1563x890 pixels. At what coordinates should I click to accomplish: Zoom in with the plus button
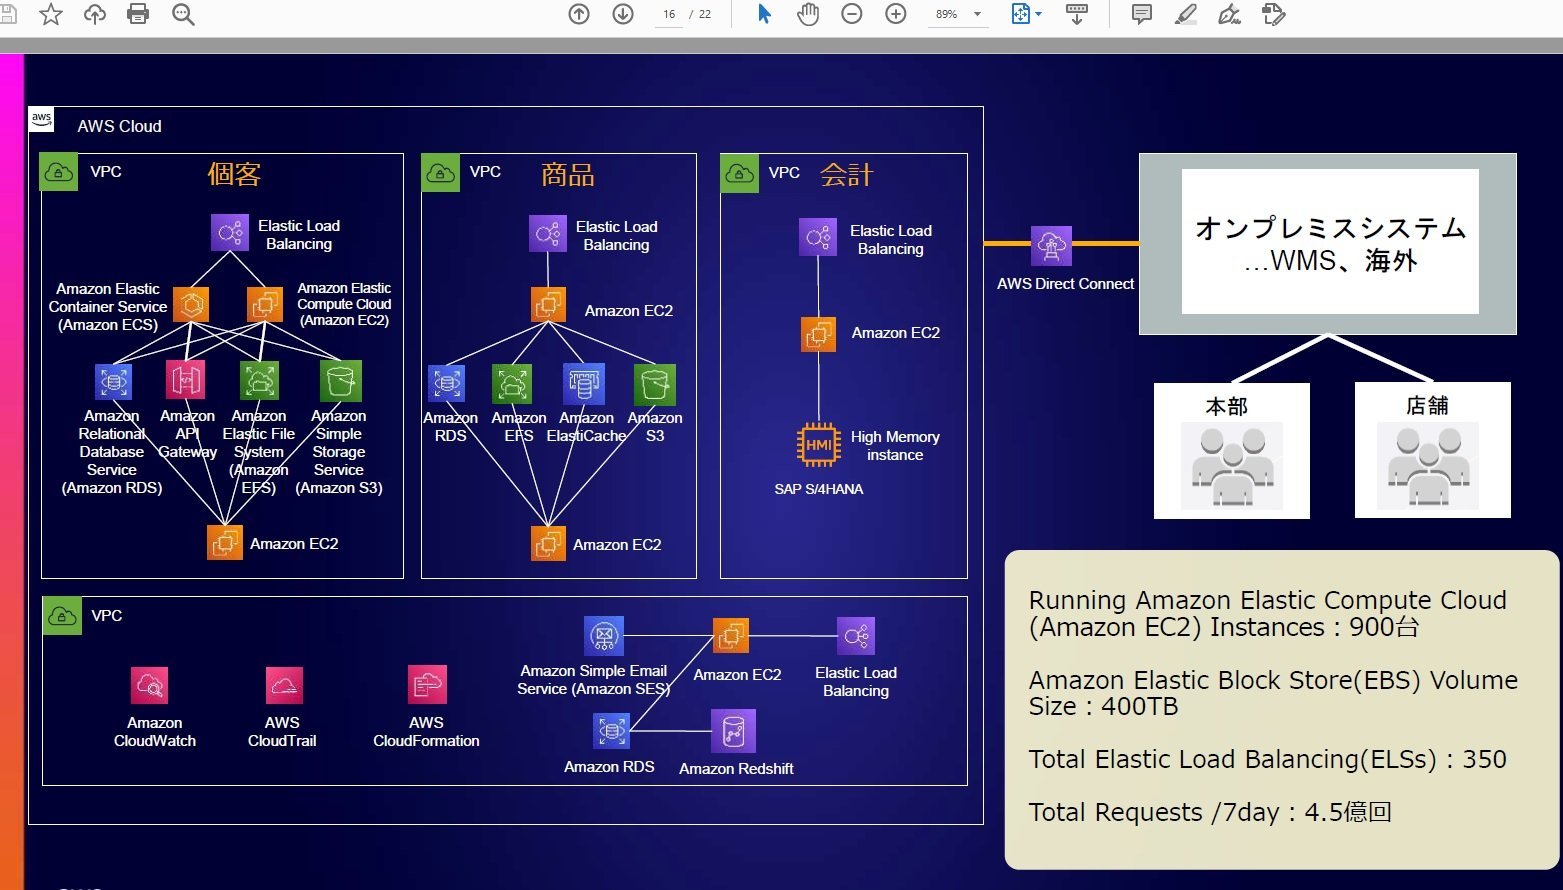tap(896, 14)
